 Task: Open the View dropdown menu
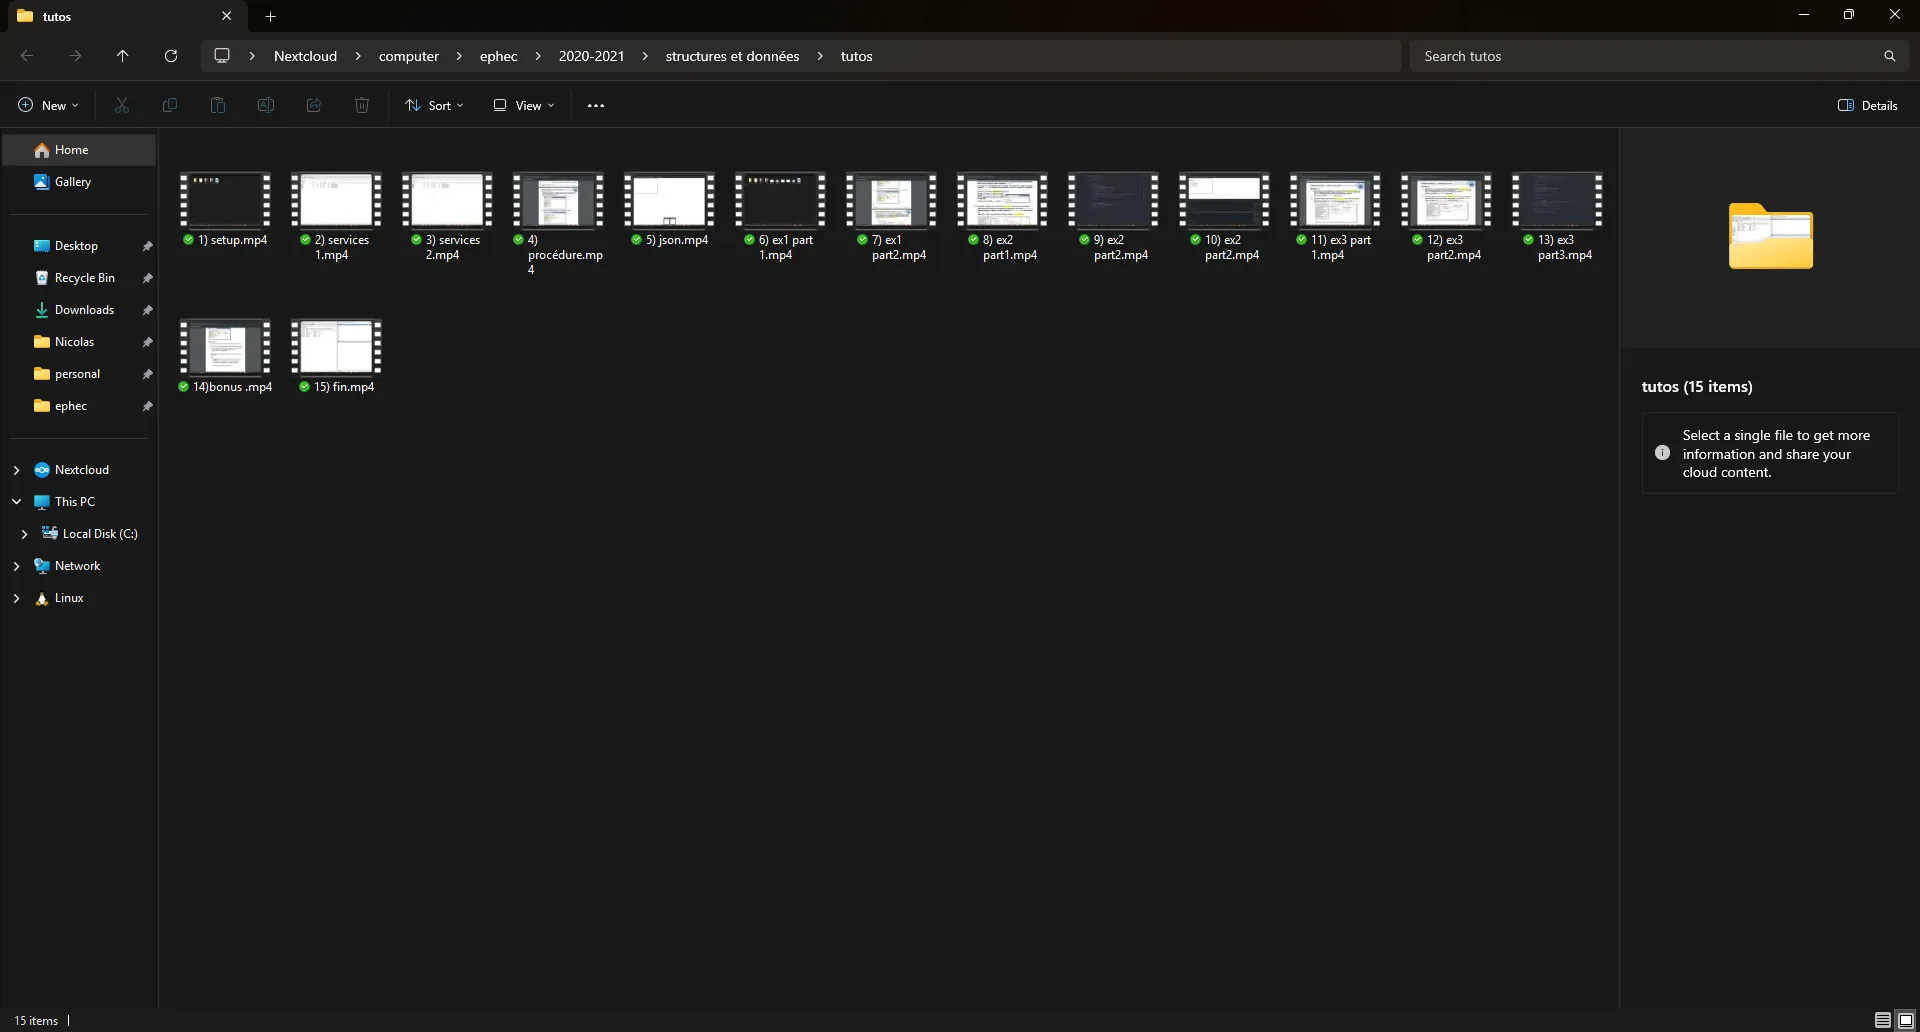click(x=523, y=105)
